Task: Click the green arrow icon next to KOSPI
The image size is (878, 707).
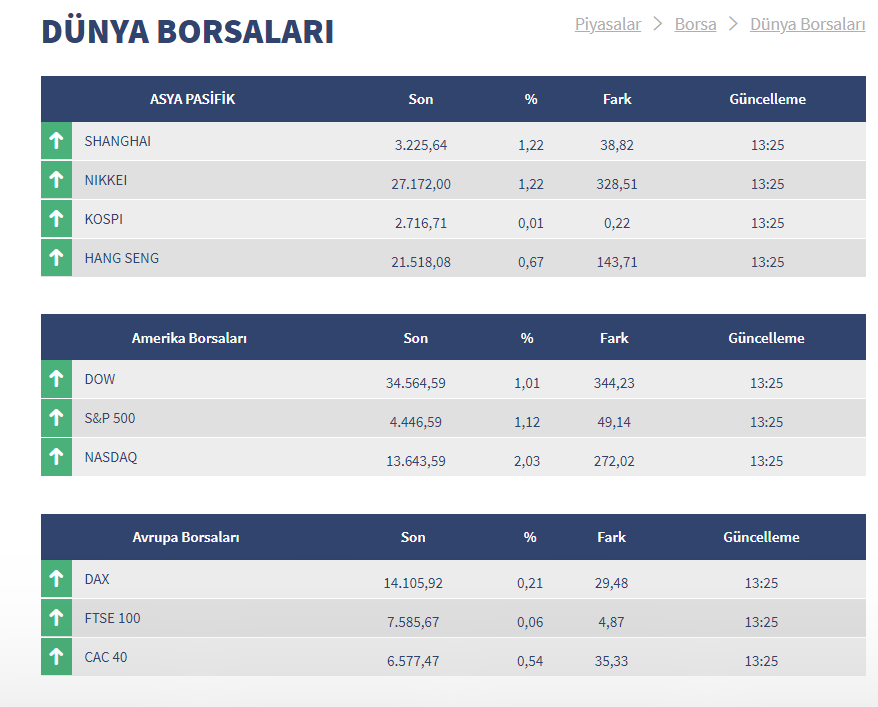Action: pos(56,219)
